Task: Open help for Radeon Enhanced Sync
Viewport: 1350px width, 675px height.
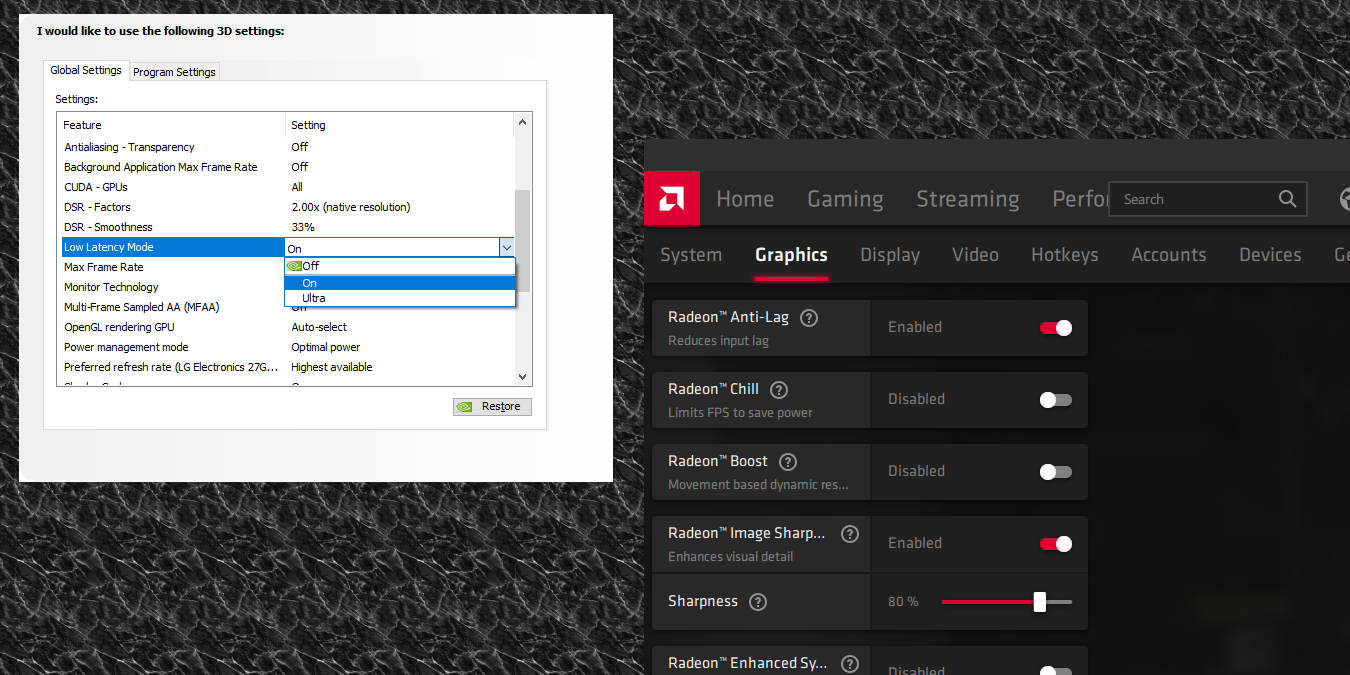Action: pos(849,663)
